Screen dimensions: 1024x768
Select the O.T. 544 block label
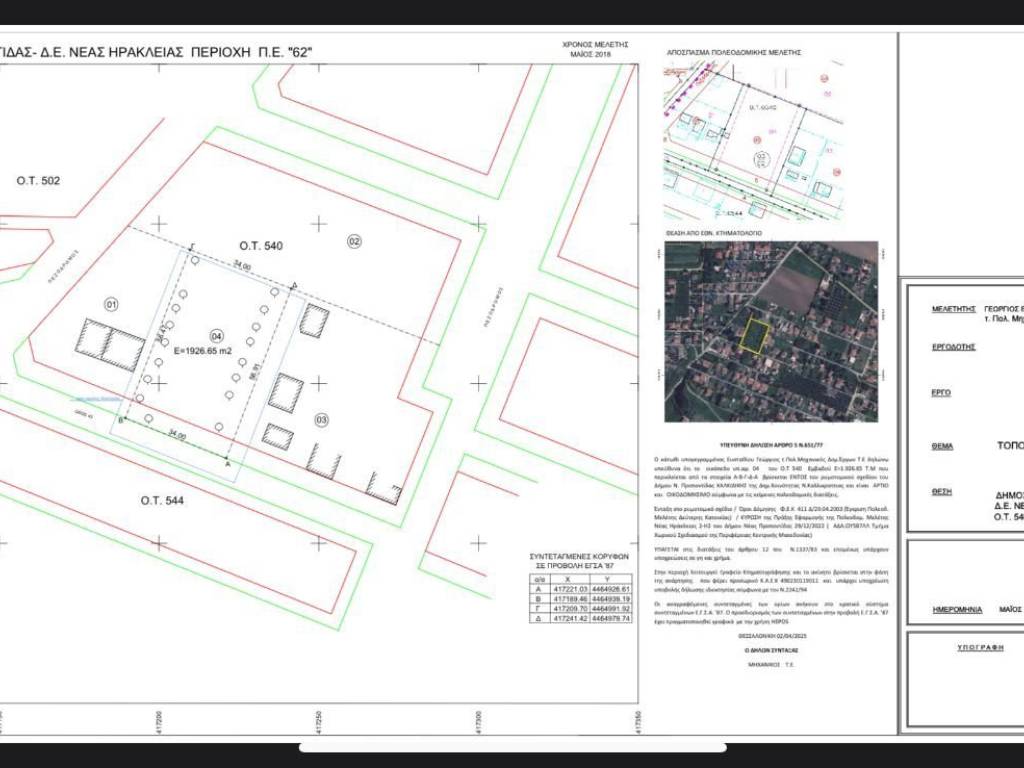coord(165,500)
